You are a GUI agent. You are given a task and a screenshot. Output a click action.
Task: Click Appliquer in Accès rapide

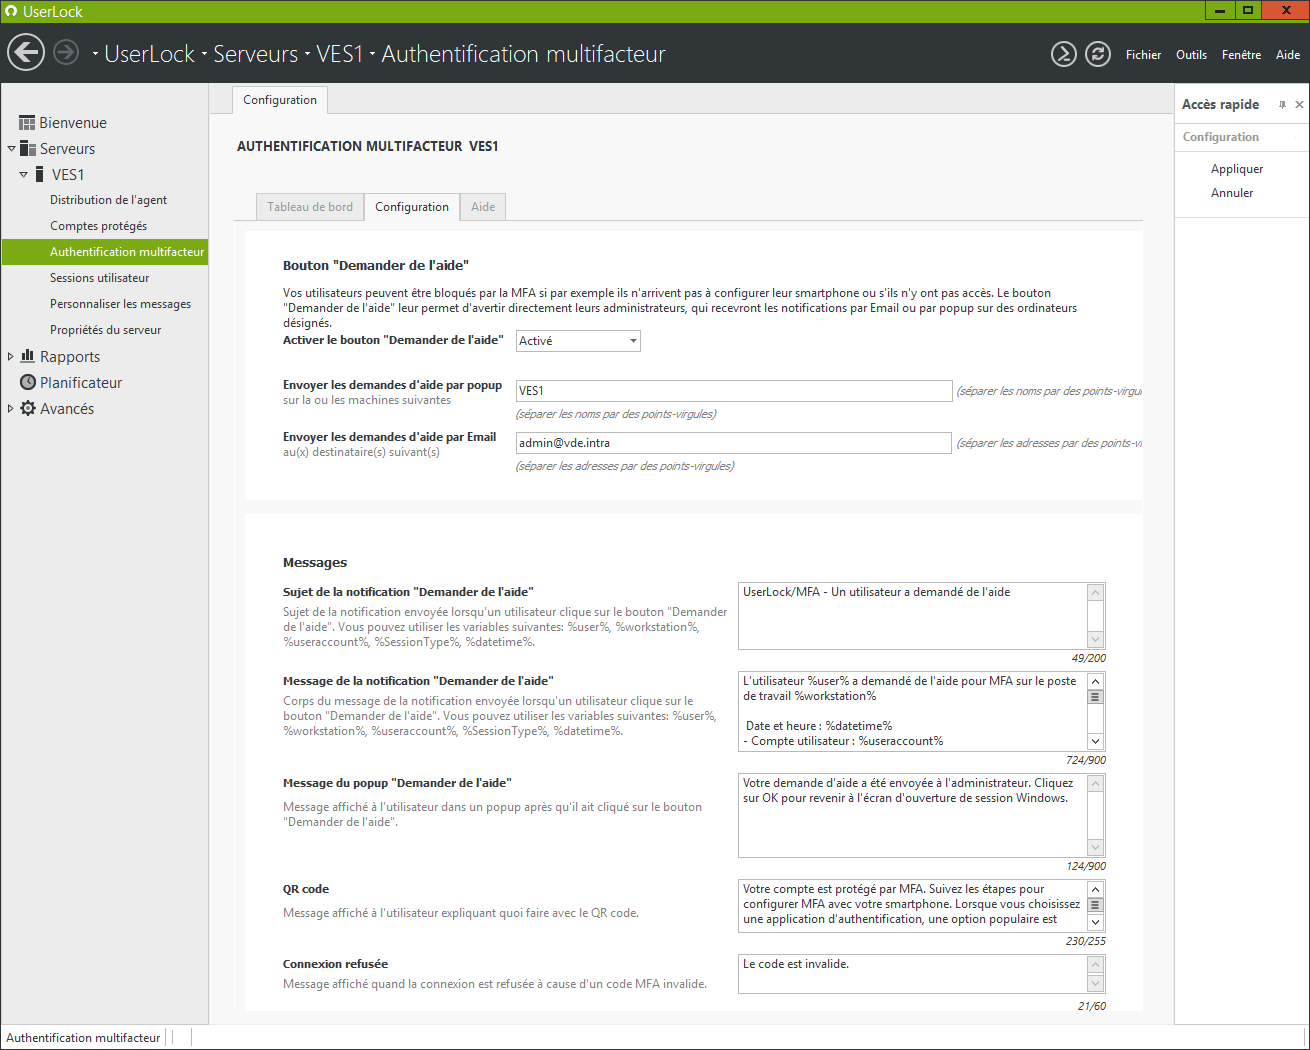point(1237,169)
